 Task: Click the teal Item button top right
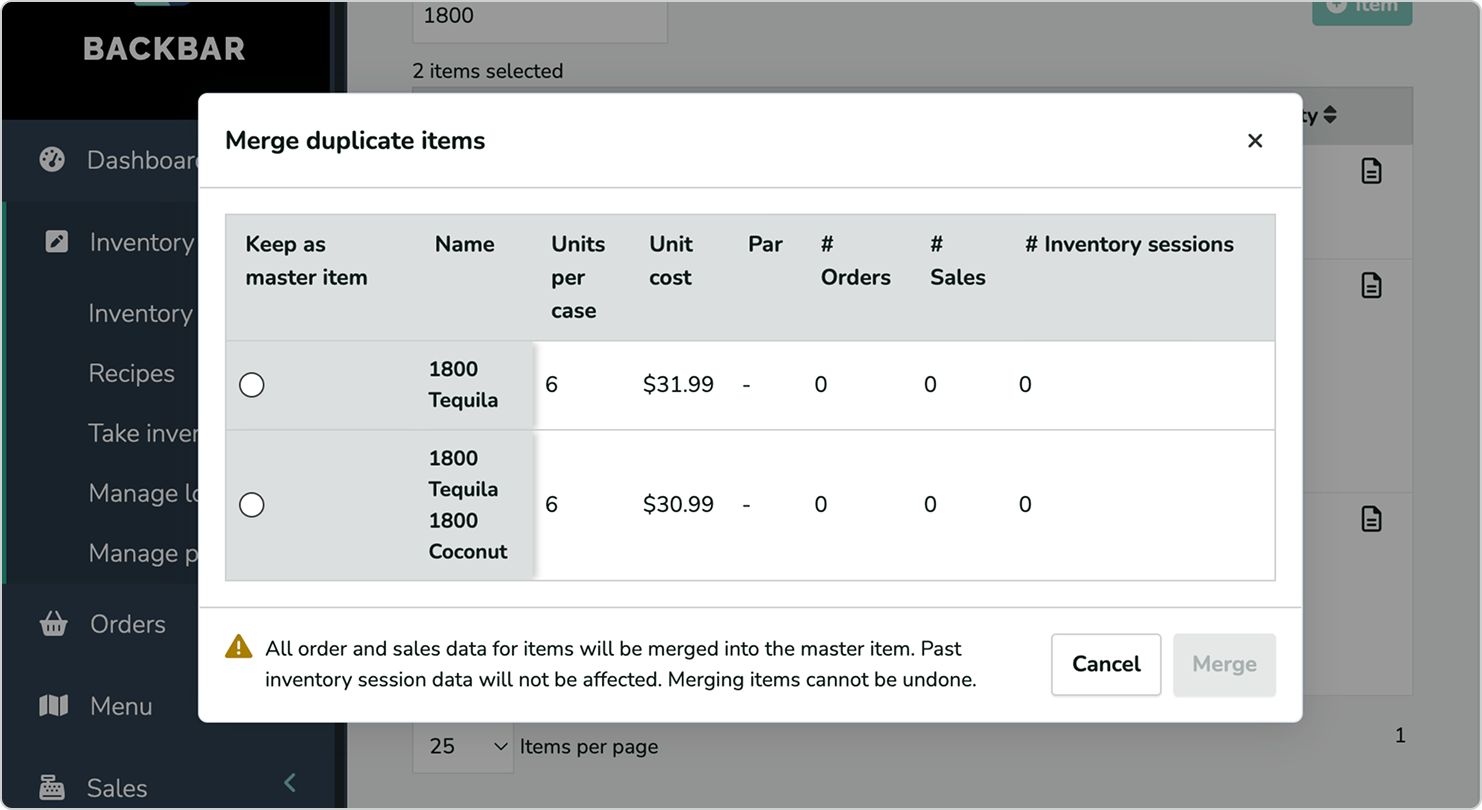pos(1361,10)
